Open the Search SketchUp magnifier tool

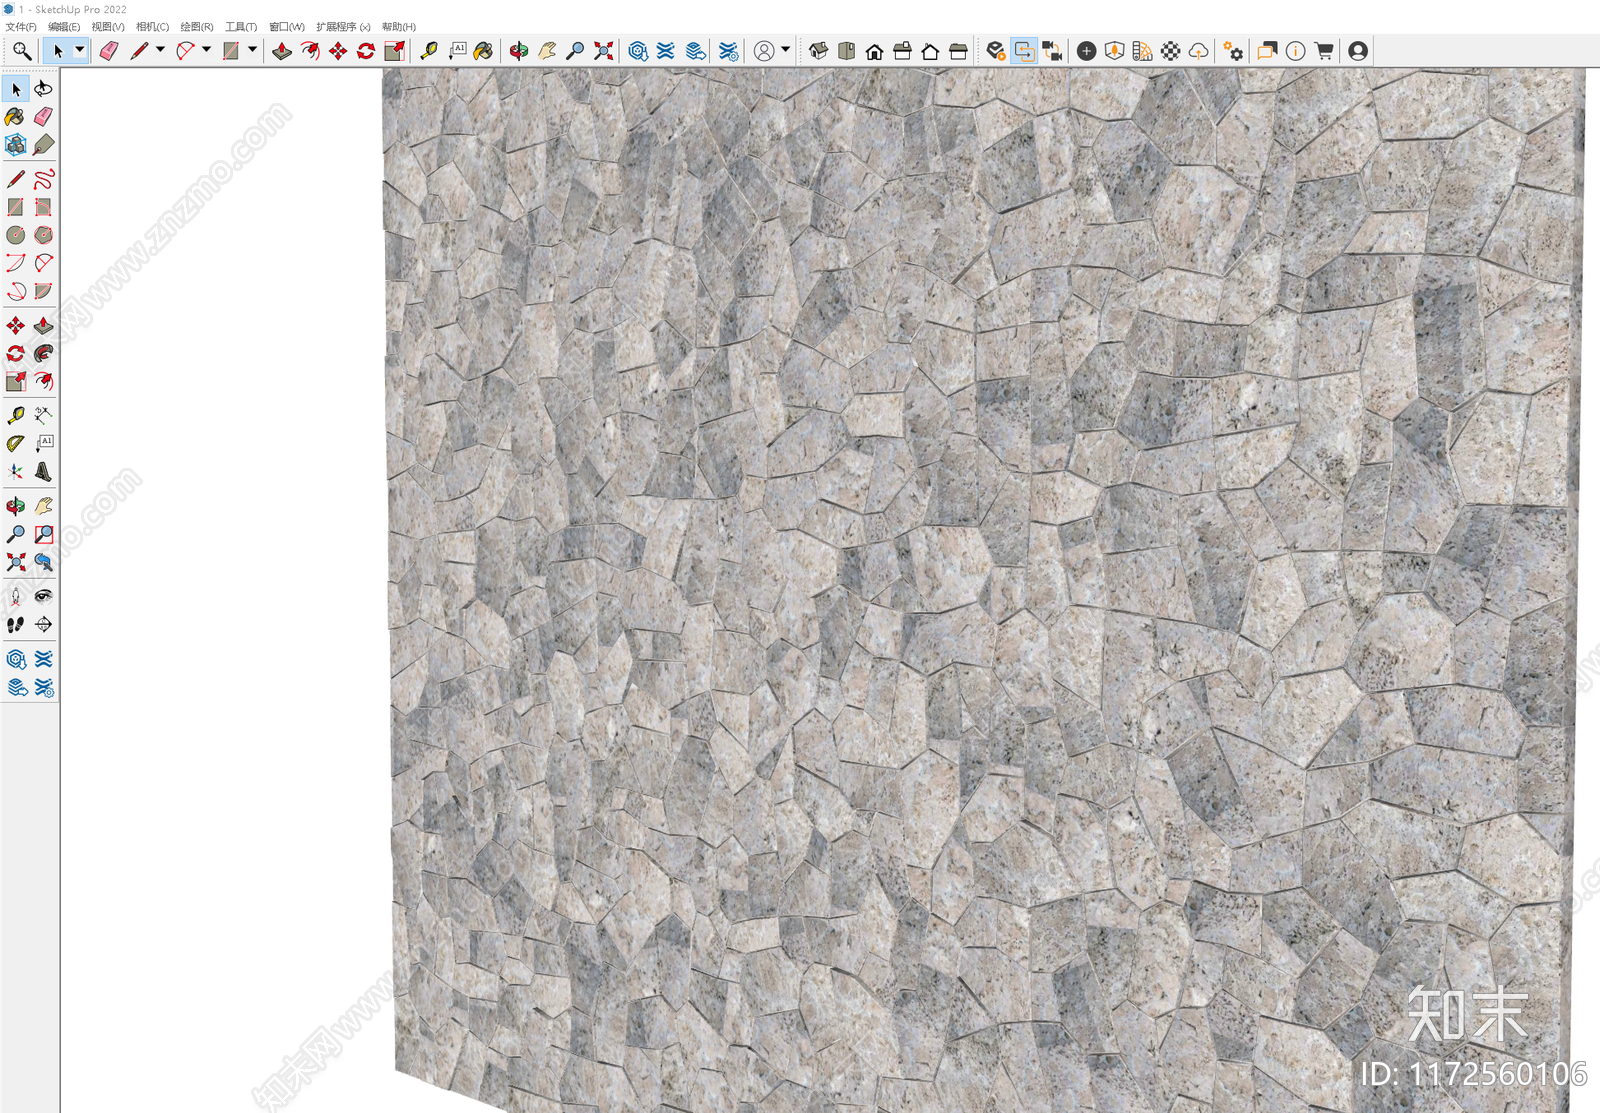pyautogui.click(x=21, y=51)
